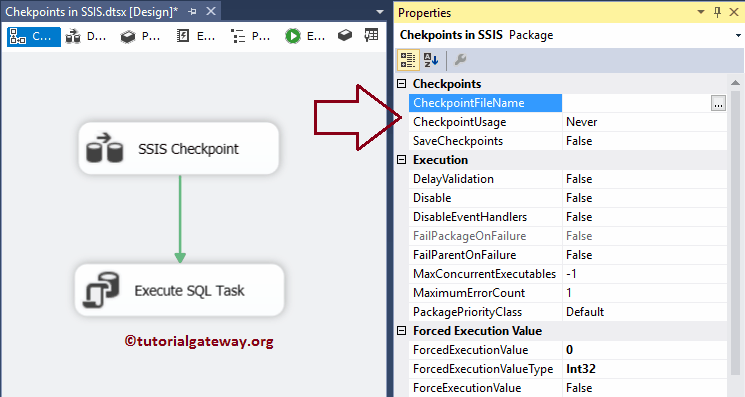Click the Properties scrollbar up arrow
Image resolution: width=745 pixels, height=397 pixels.
coord(735,83)
